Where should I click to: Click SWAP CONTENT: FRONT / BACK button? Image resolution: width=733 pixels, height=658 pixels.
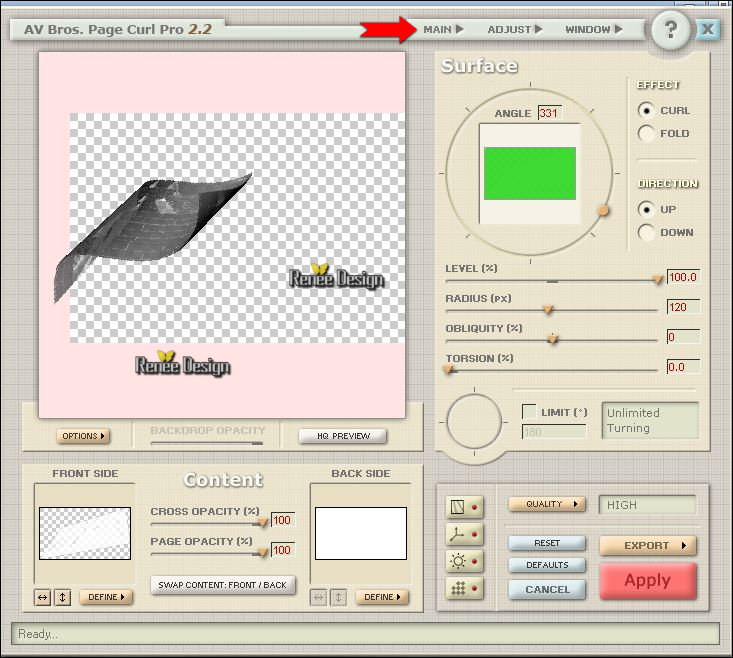pyautogui.click(x=223, y=585)
